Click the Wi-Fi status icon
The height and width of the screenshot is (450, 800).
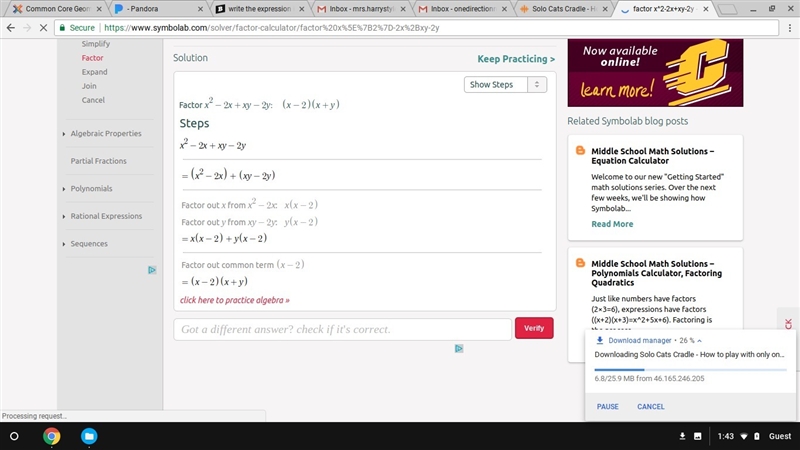(744, 436)
